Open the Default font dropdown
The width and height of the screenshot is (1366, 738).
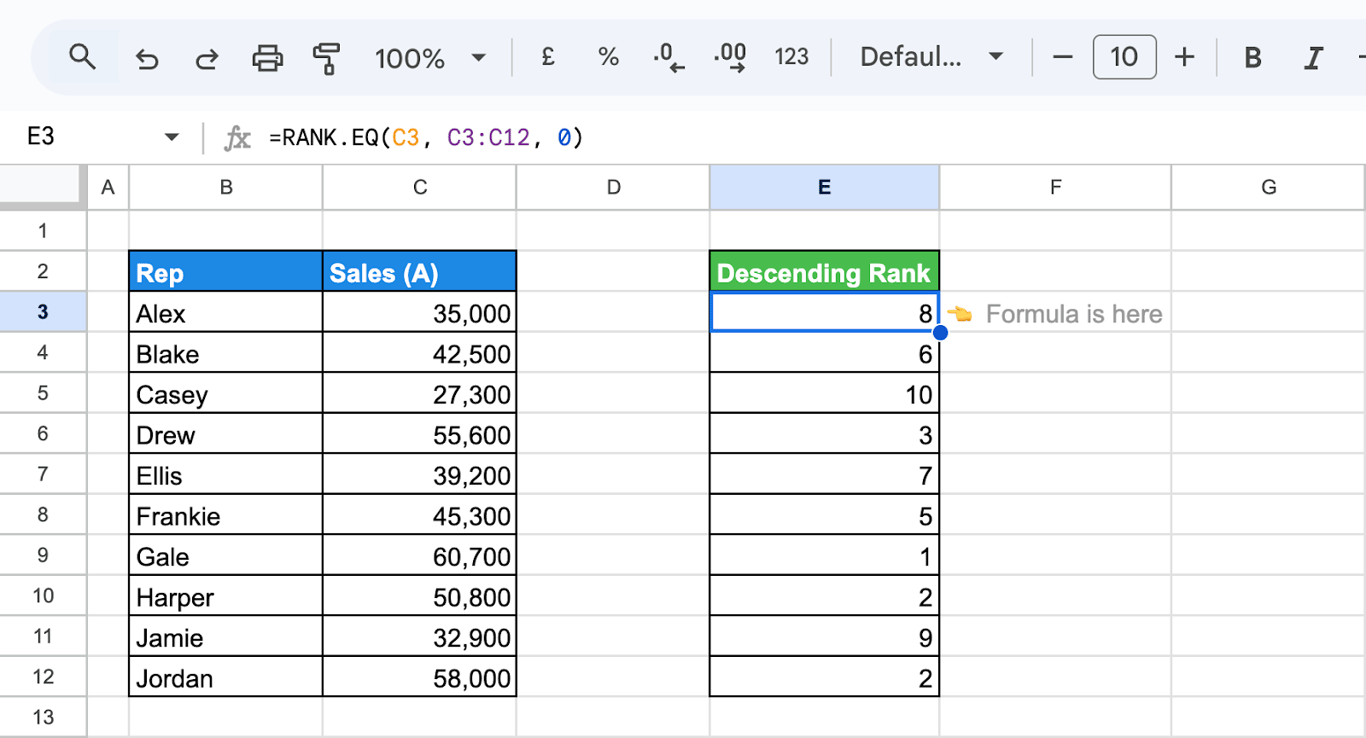[932, 57]
